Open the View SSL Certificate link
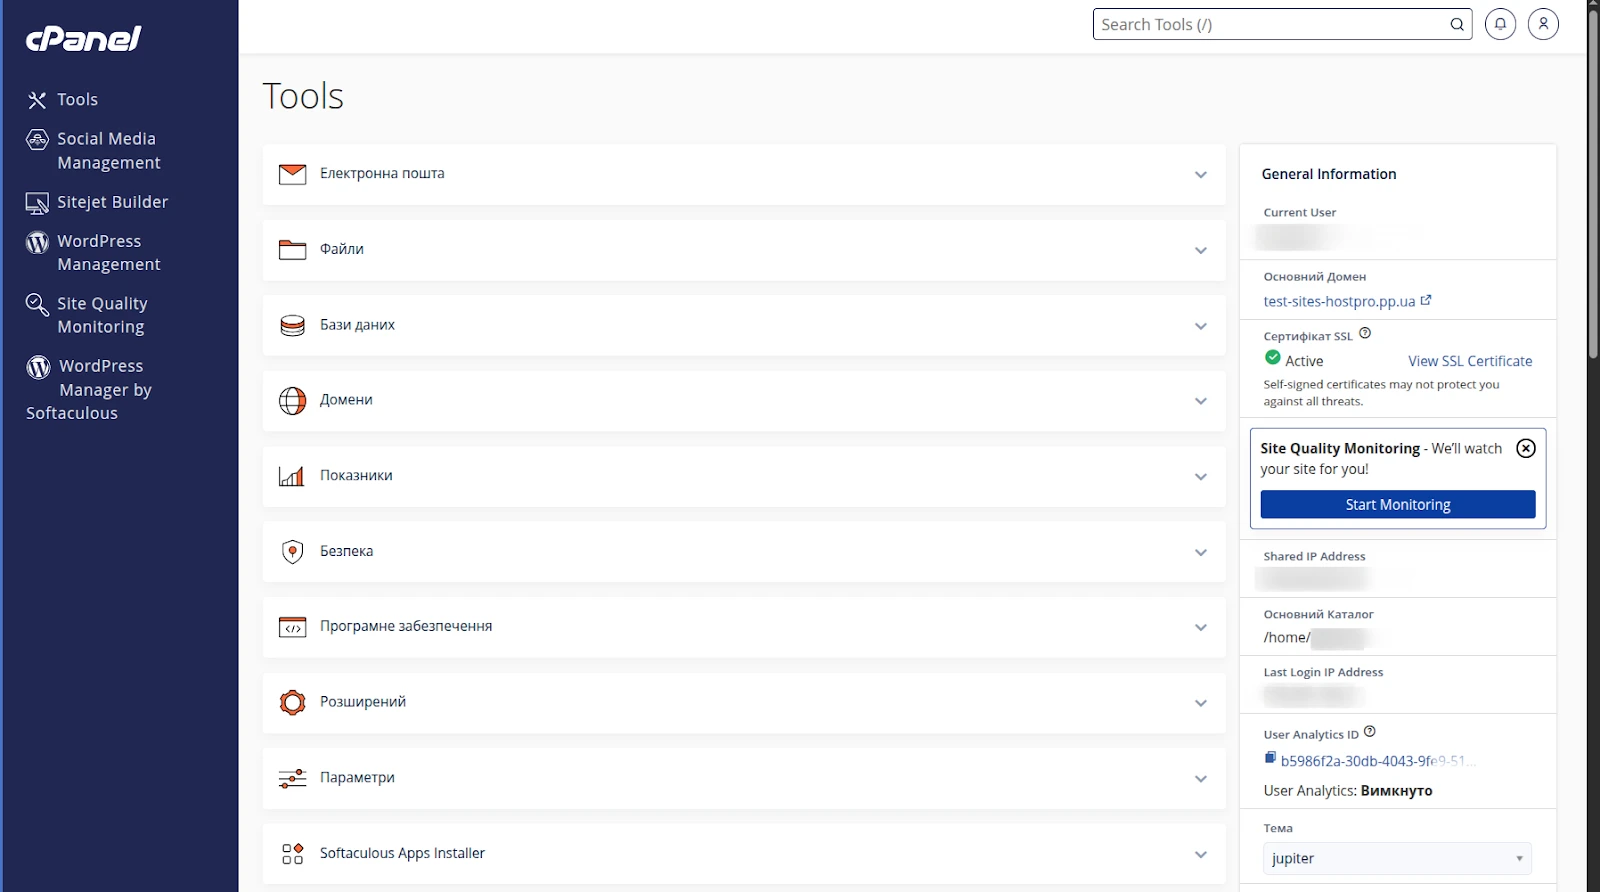This screenshot has height=892, width=1600. 1469,361
